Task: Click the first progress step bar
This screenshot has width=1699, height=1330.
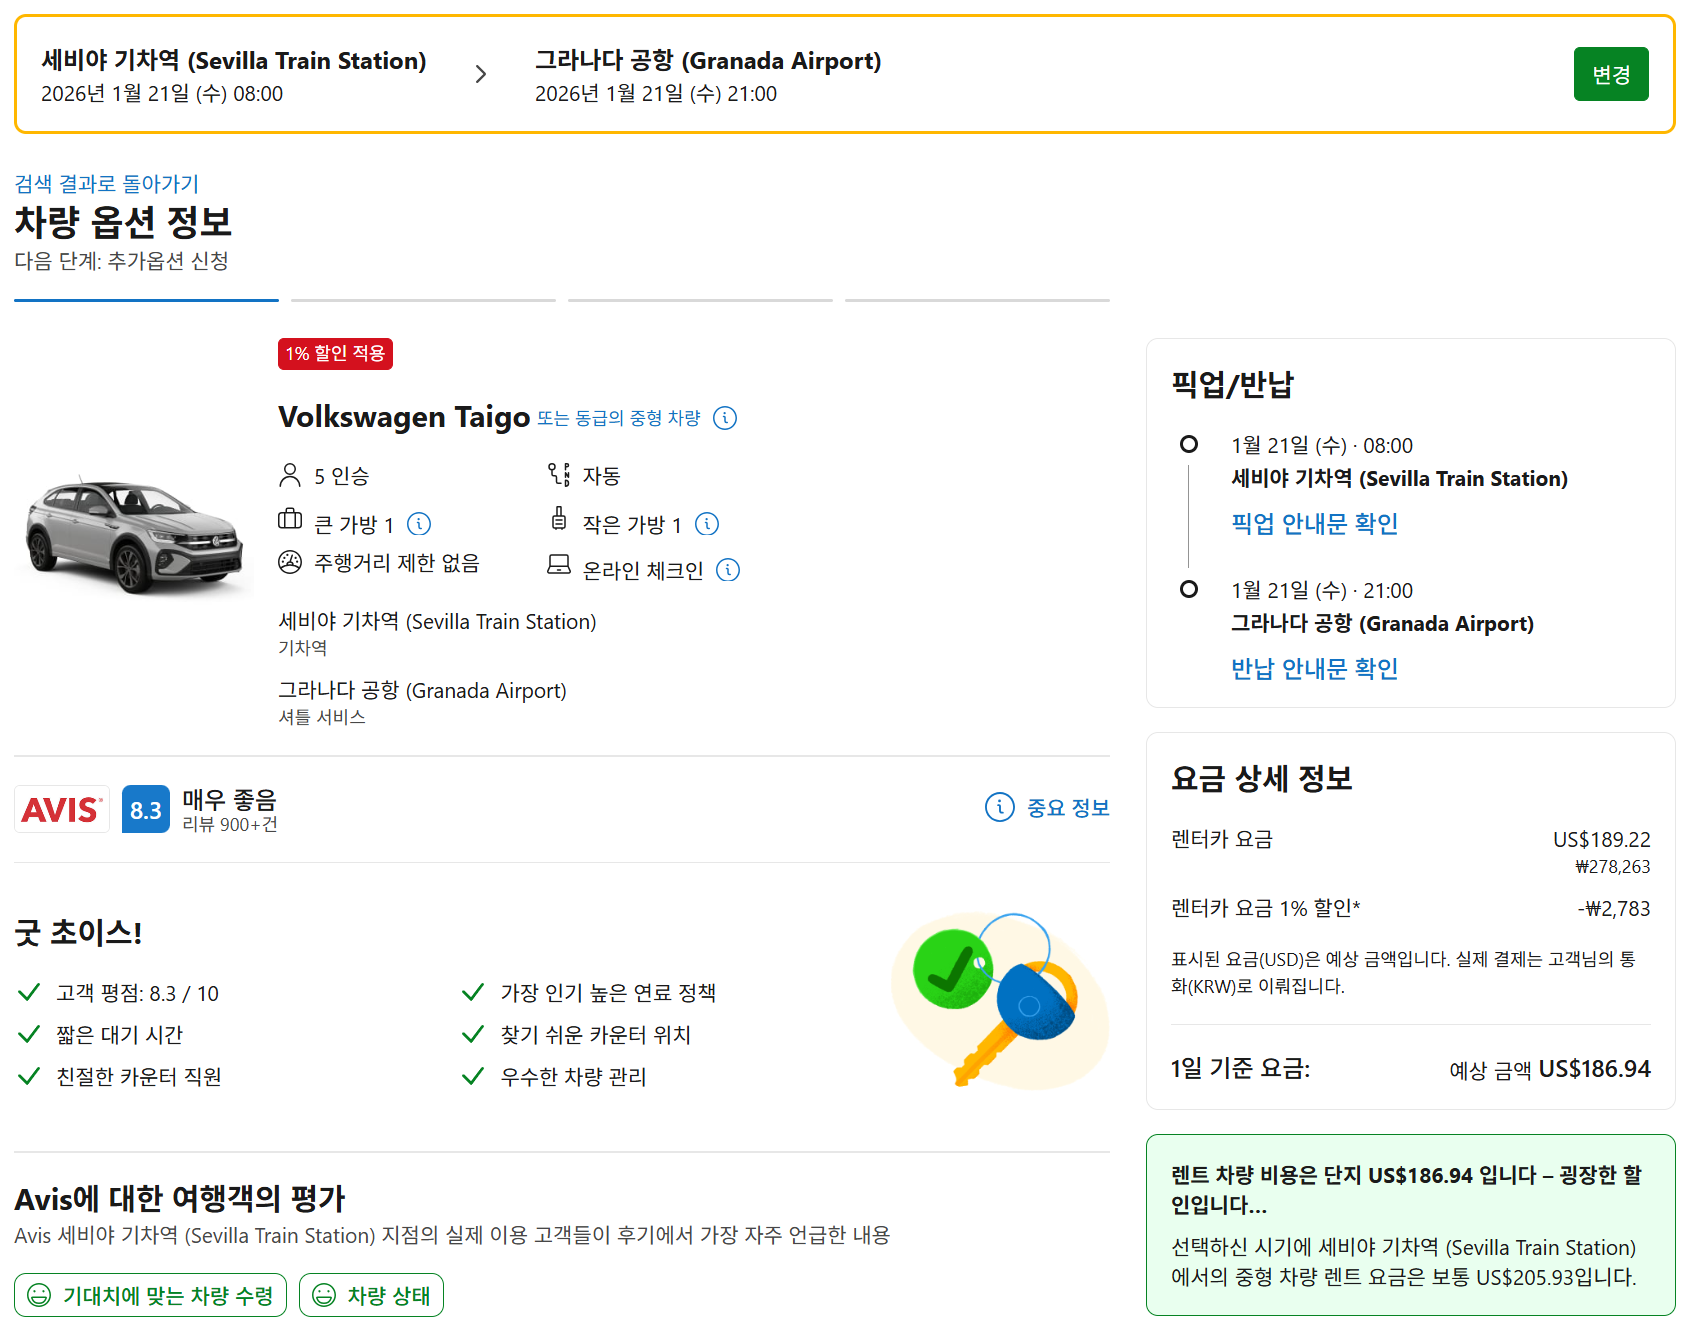Action: click(146, 299)
